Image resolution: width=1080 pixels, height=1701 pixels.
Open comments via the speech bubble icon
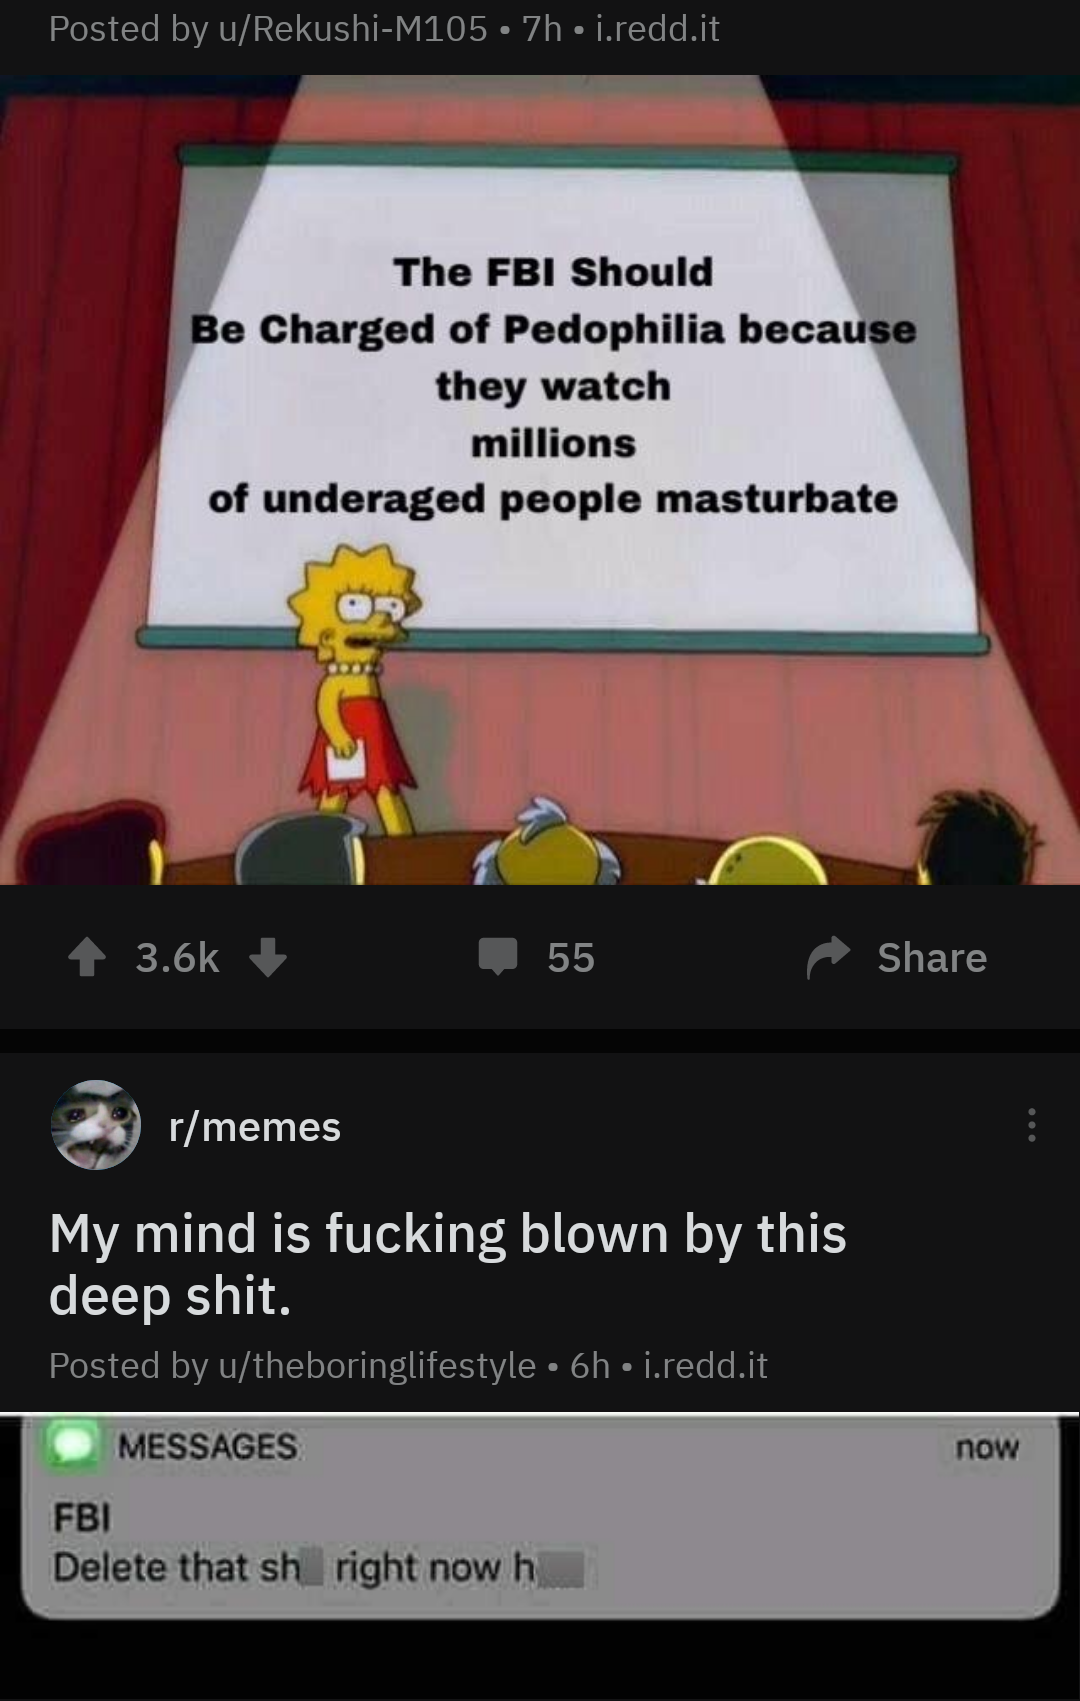tap(497, 957)
